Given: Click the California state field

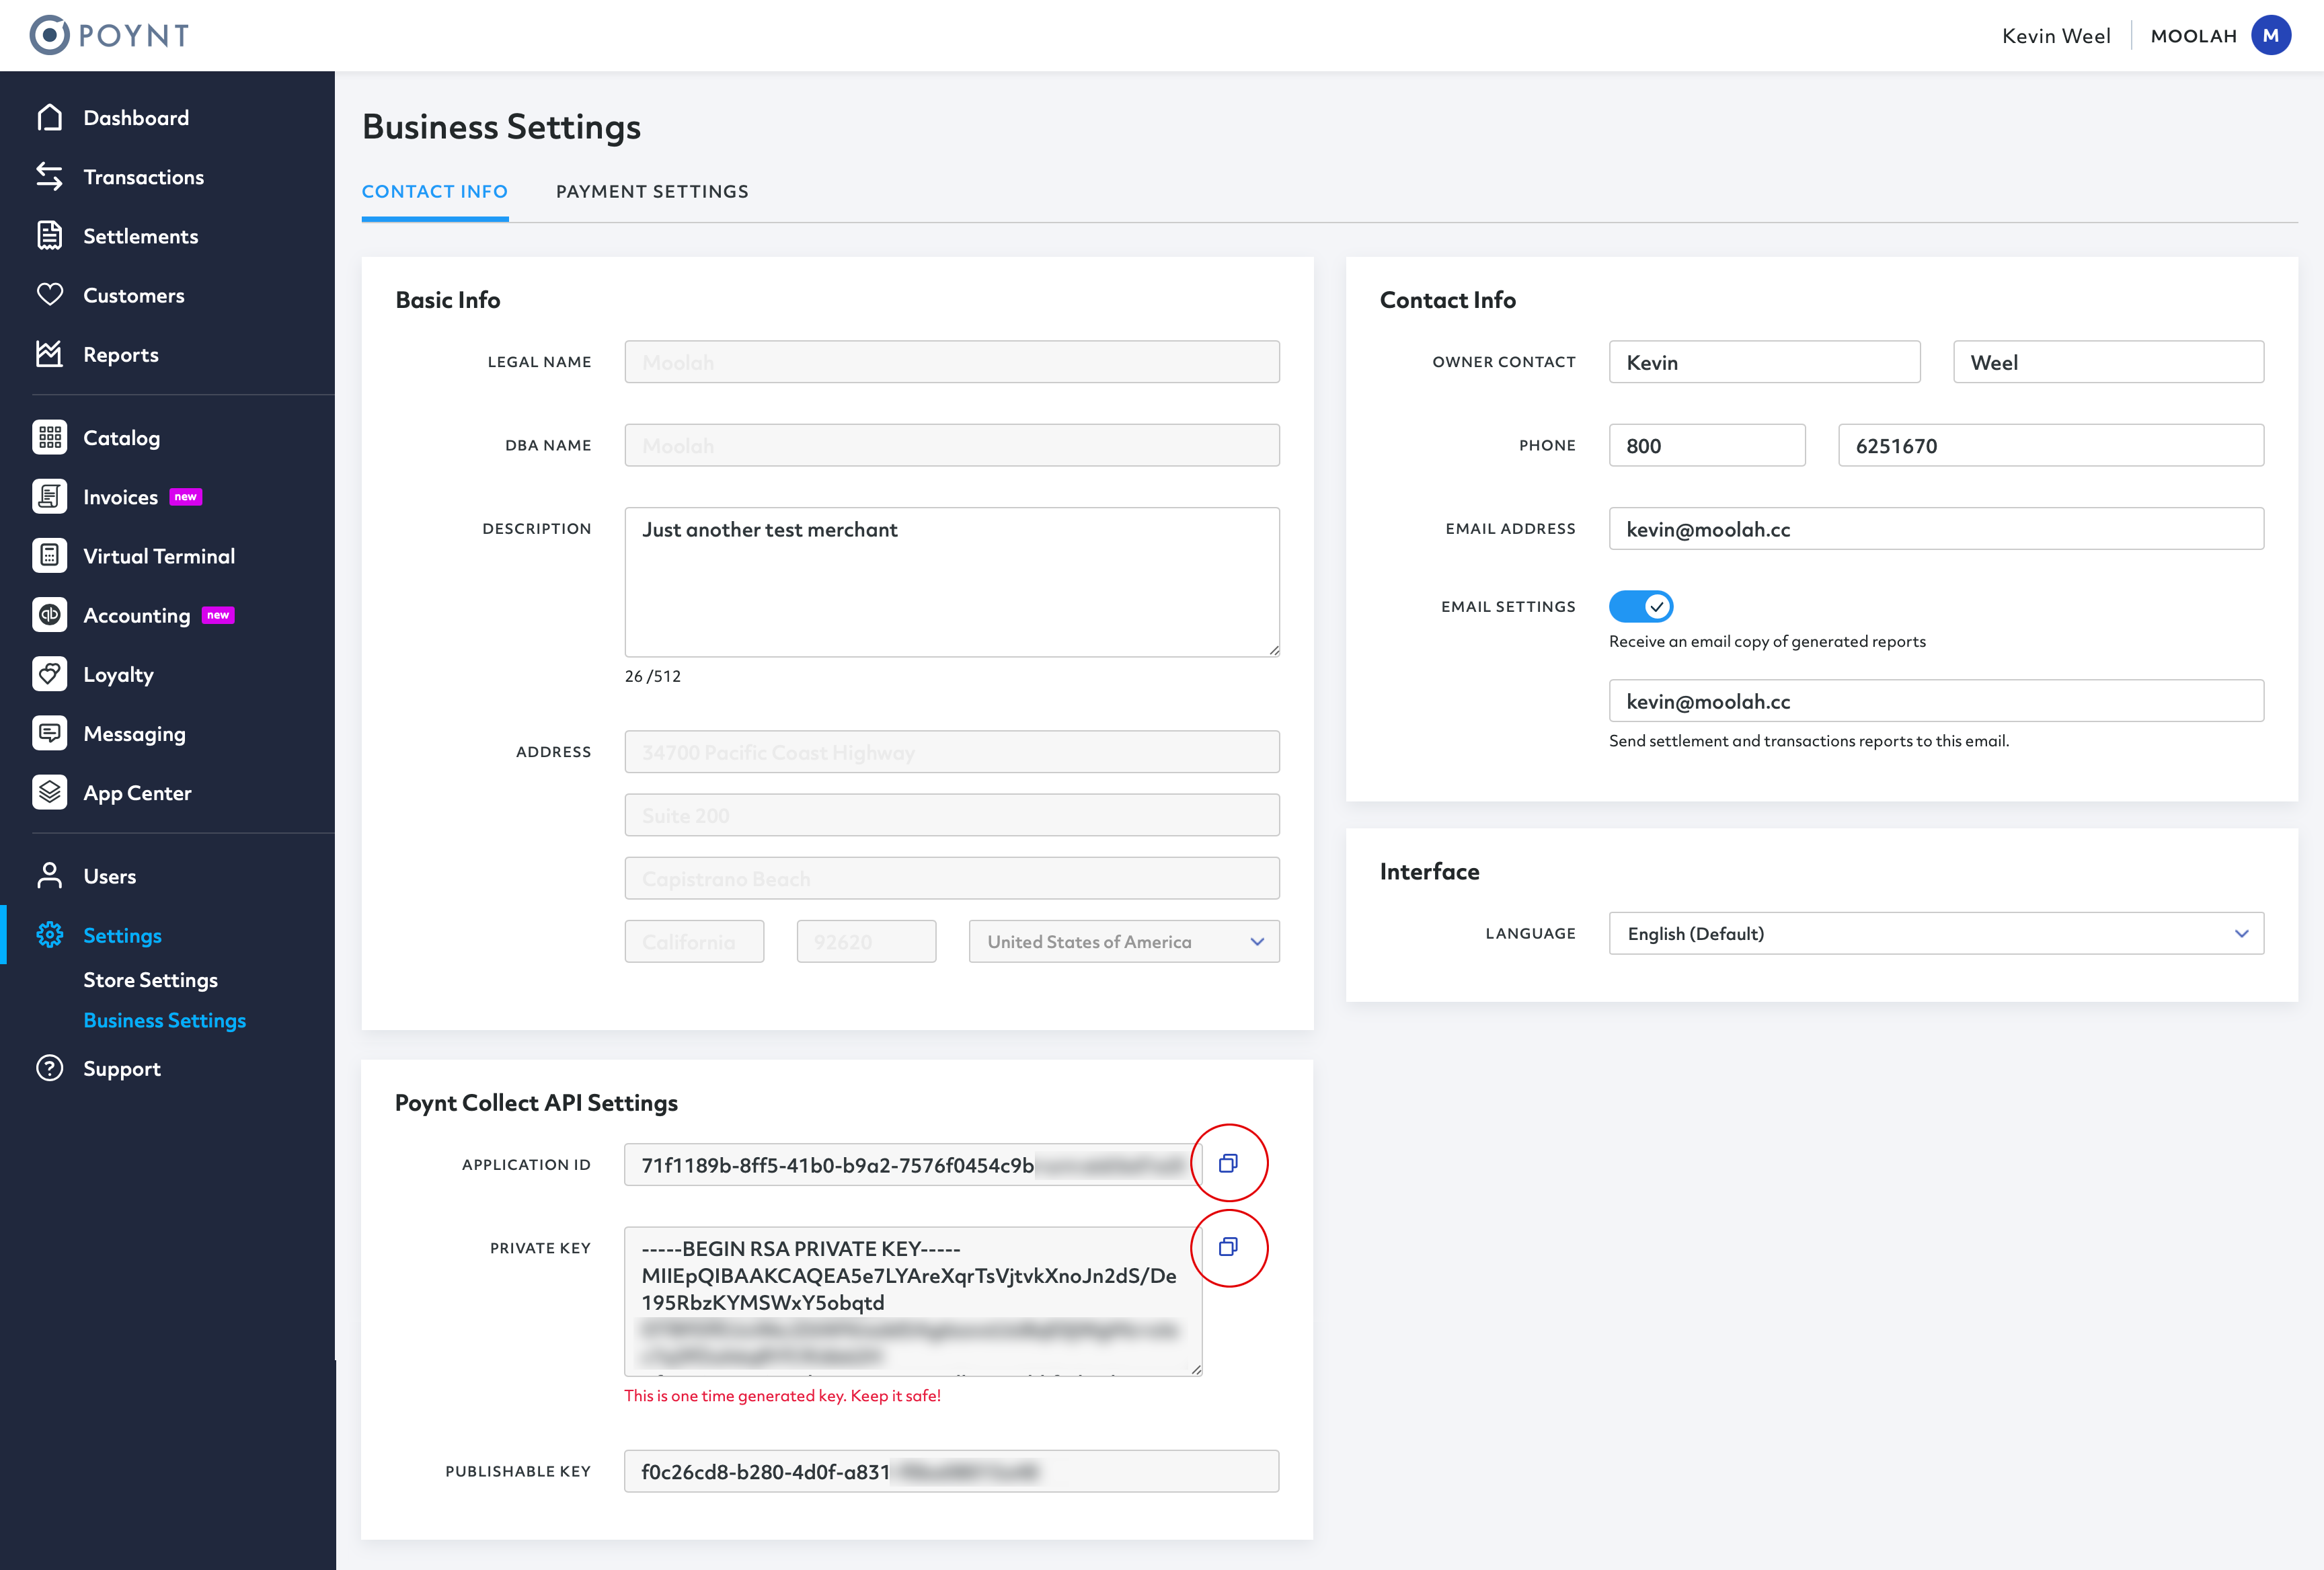Looking at the screenshot, I should click(x=694, y=942).
